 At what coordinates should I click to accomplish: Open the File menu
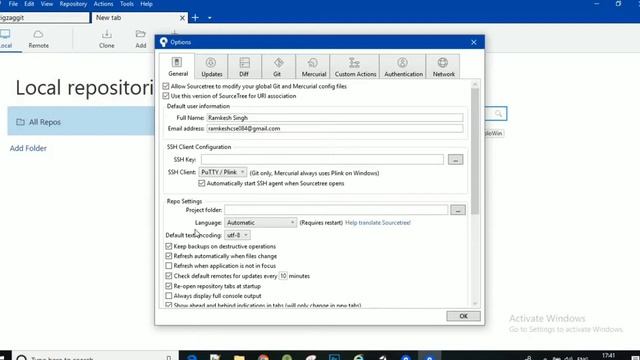(x=13, y=4)
